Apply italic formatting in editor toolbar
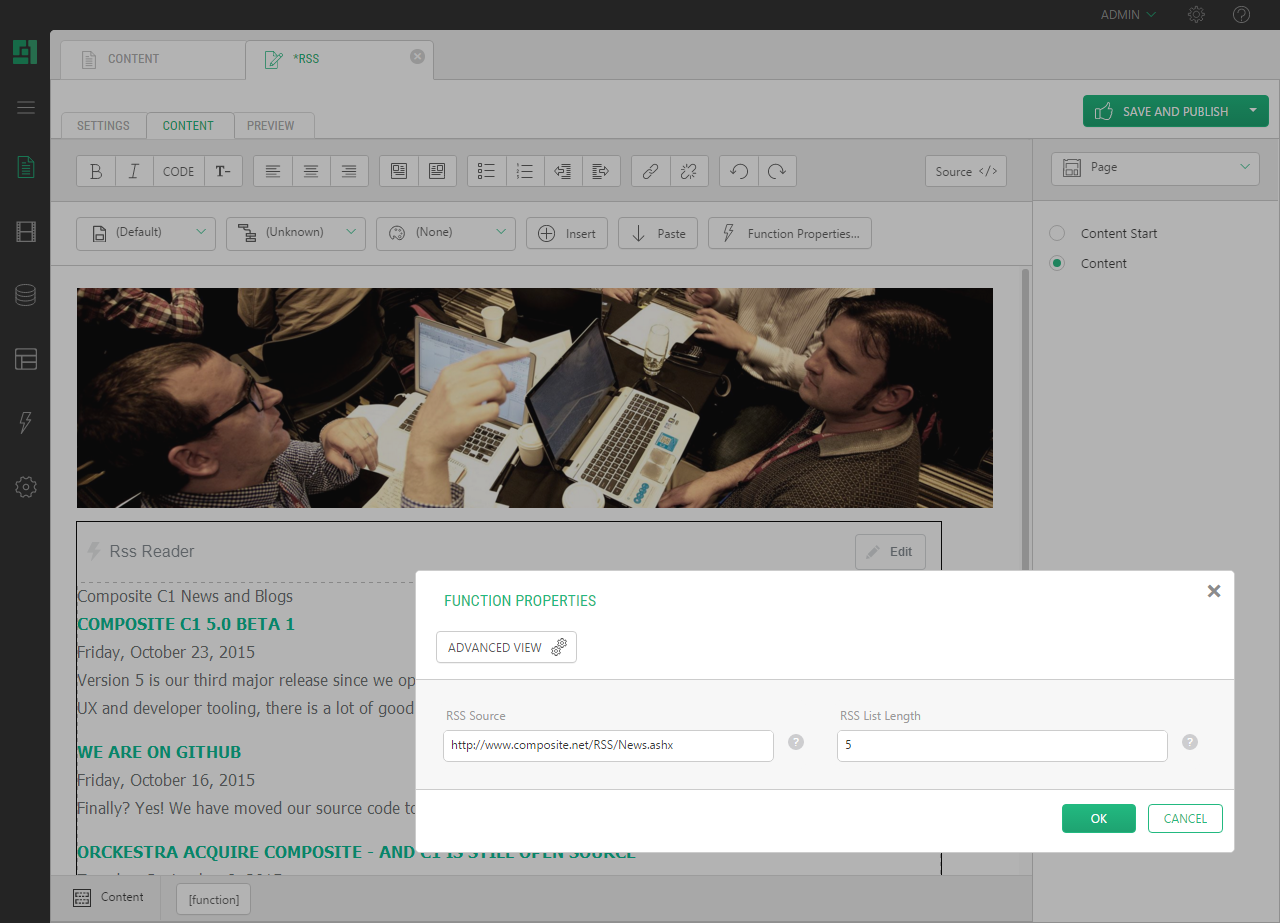This screenshot has width=1280, height=923. [134, 171]
